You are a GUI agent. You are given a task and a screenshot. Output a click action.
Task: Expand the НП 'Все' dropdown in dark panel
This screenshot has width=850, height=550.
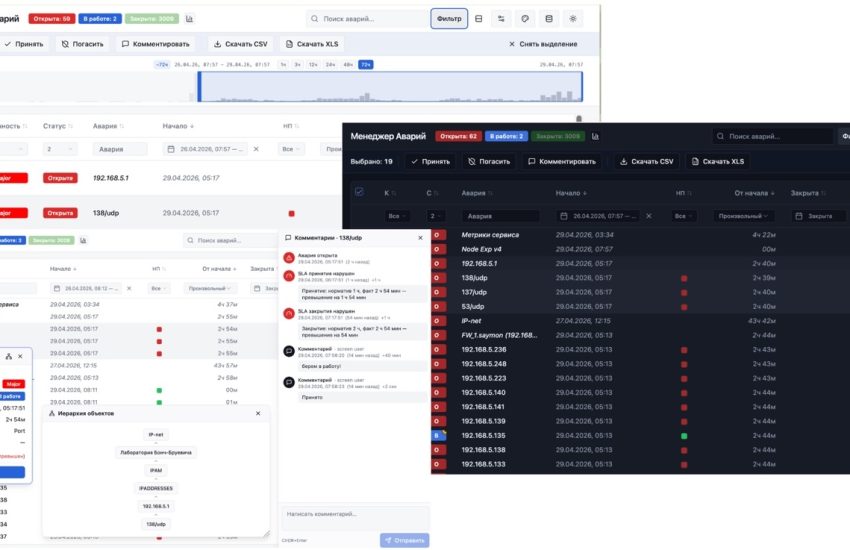tap(684, 215)
